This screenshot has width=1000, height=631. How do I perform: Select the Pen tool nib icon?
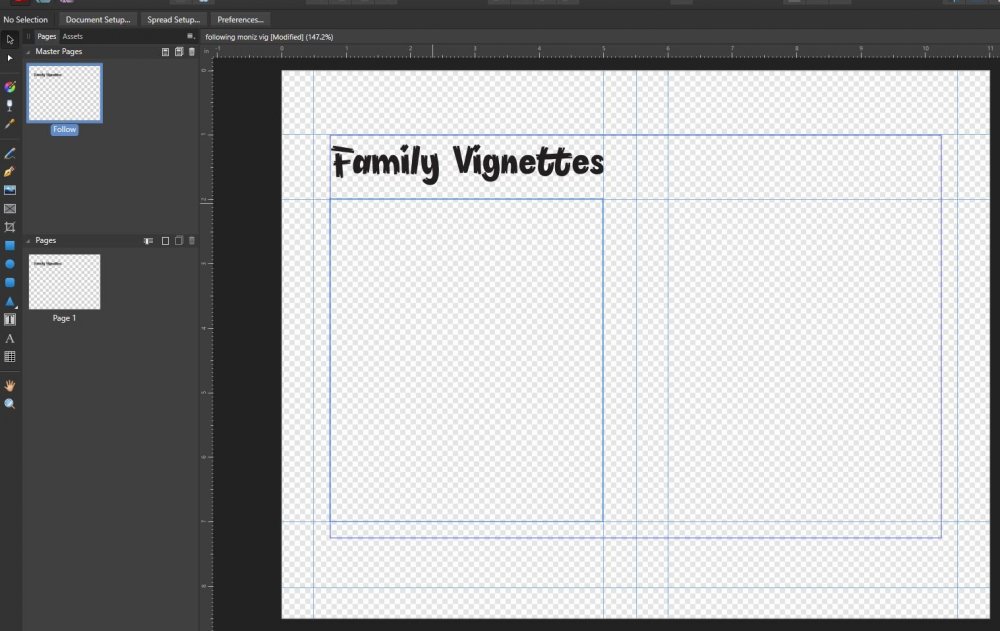[10, 171]
